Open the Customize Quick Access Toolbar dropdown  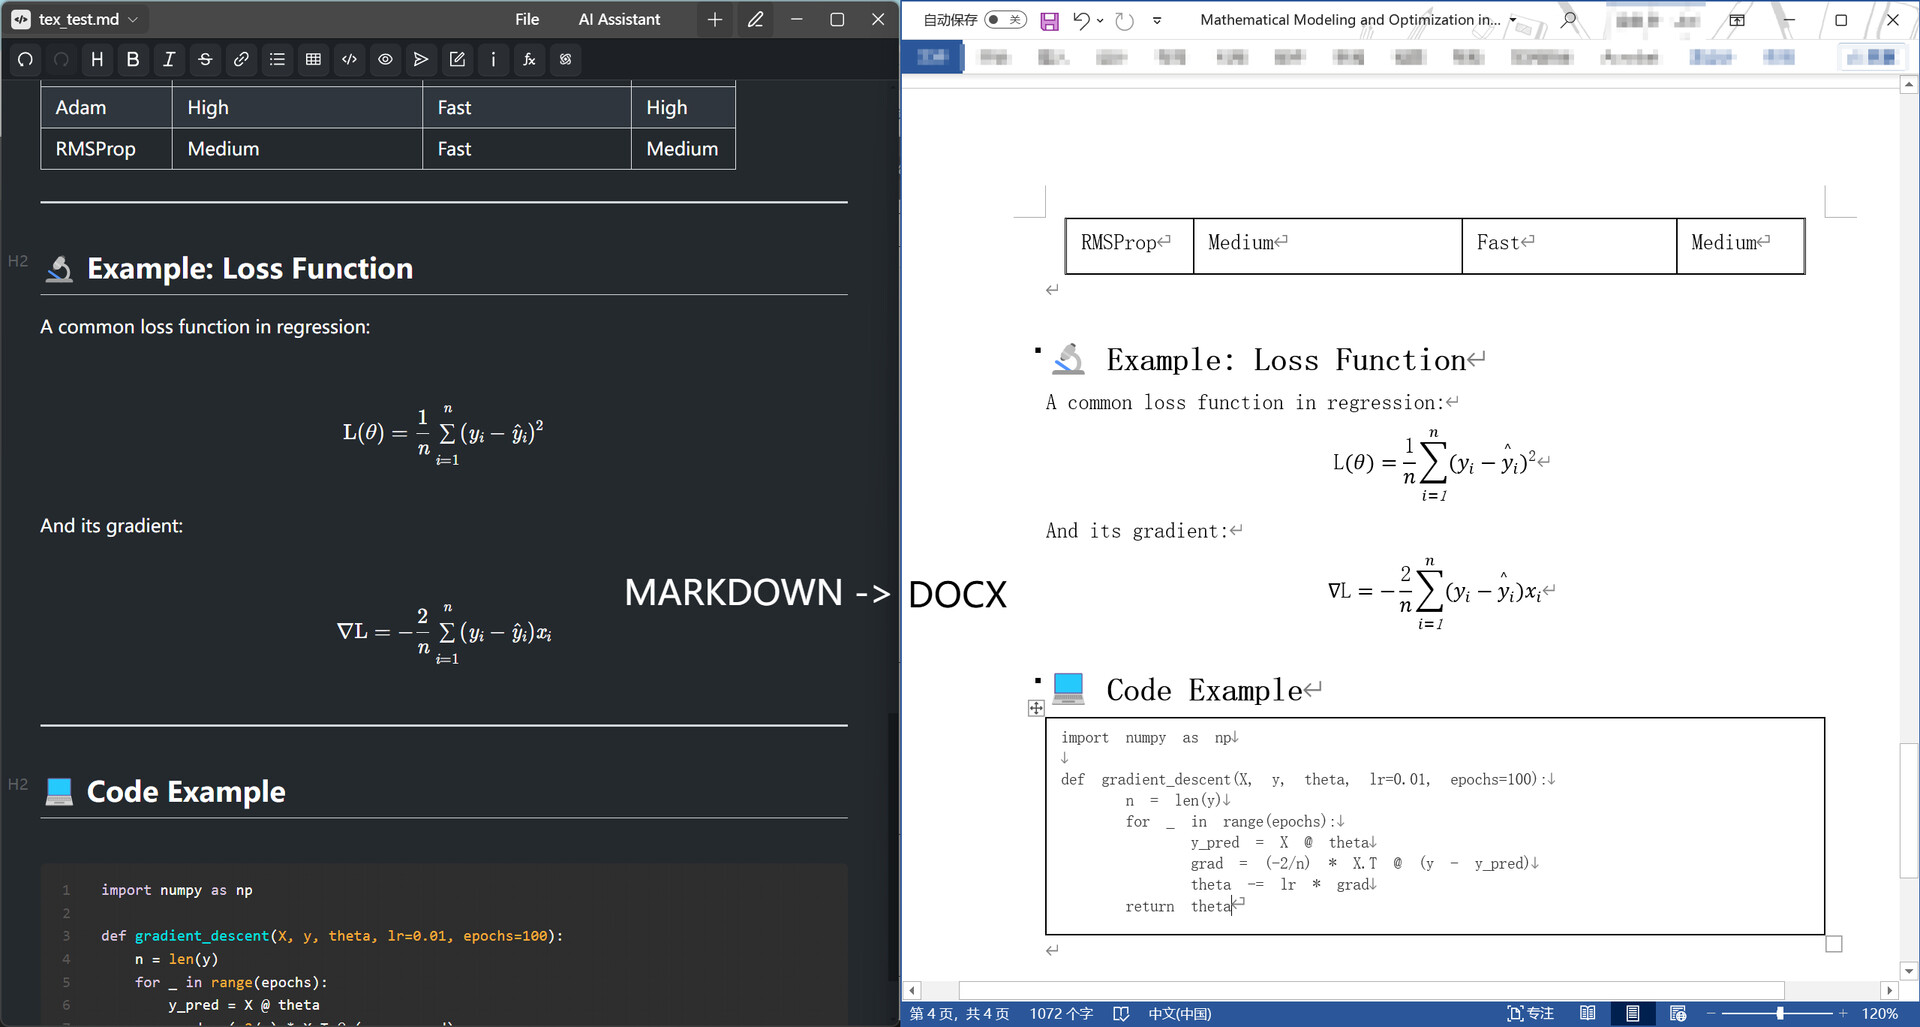(1157, 20)
